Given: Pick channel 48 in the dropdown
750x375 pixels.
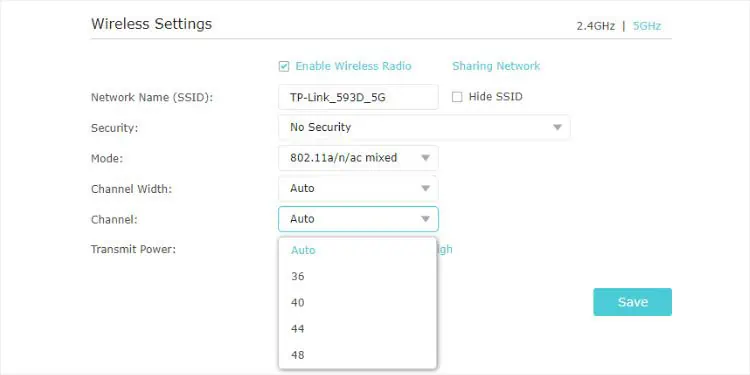Looking at the screenshot, I should pyautogui.click(x=357, y=355).
